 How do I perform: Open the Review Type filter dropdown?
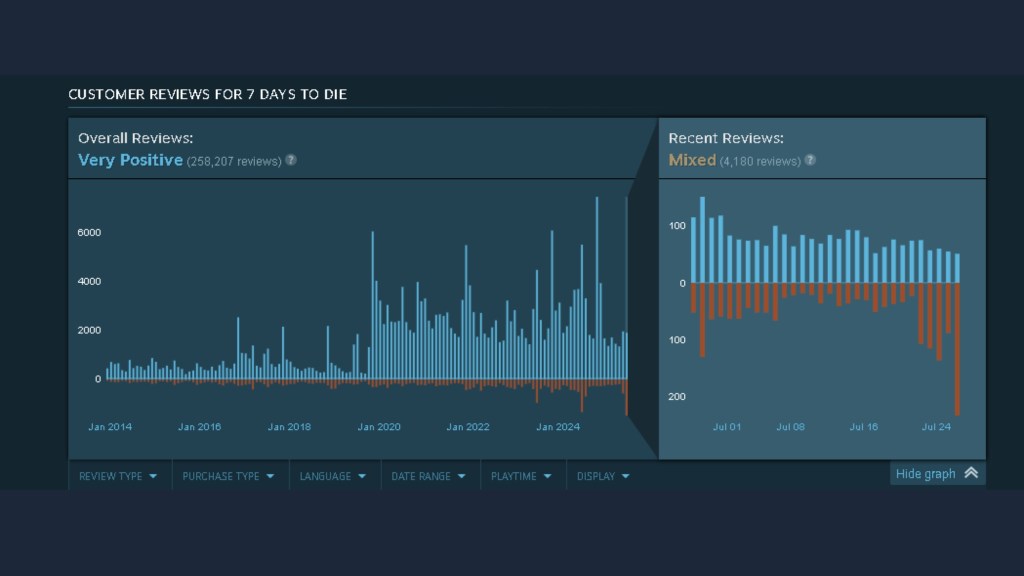click(118, 476)
